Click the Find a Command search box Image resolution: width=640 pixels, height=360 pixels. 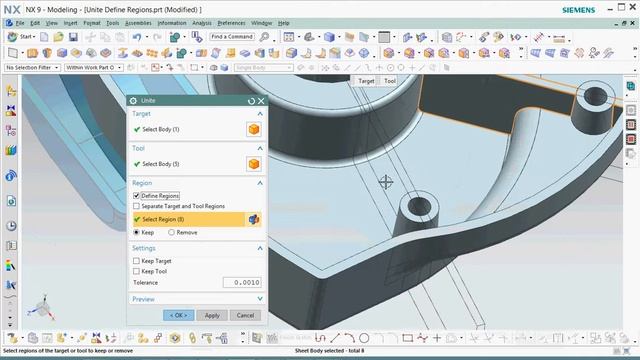232,37
